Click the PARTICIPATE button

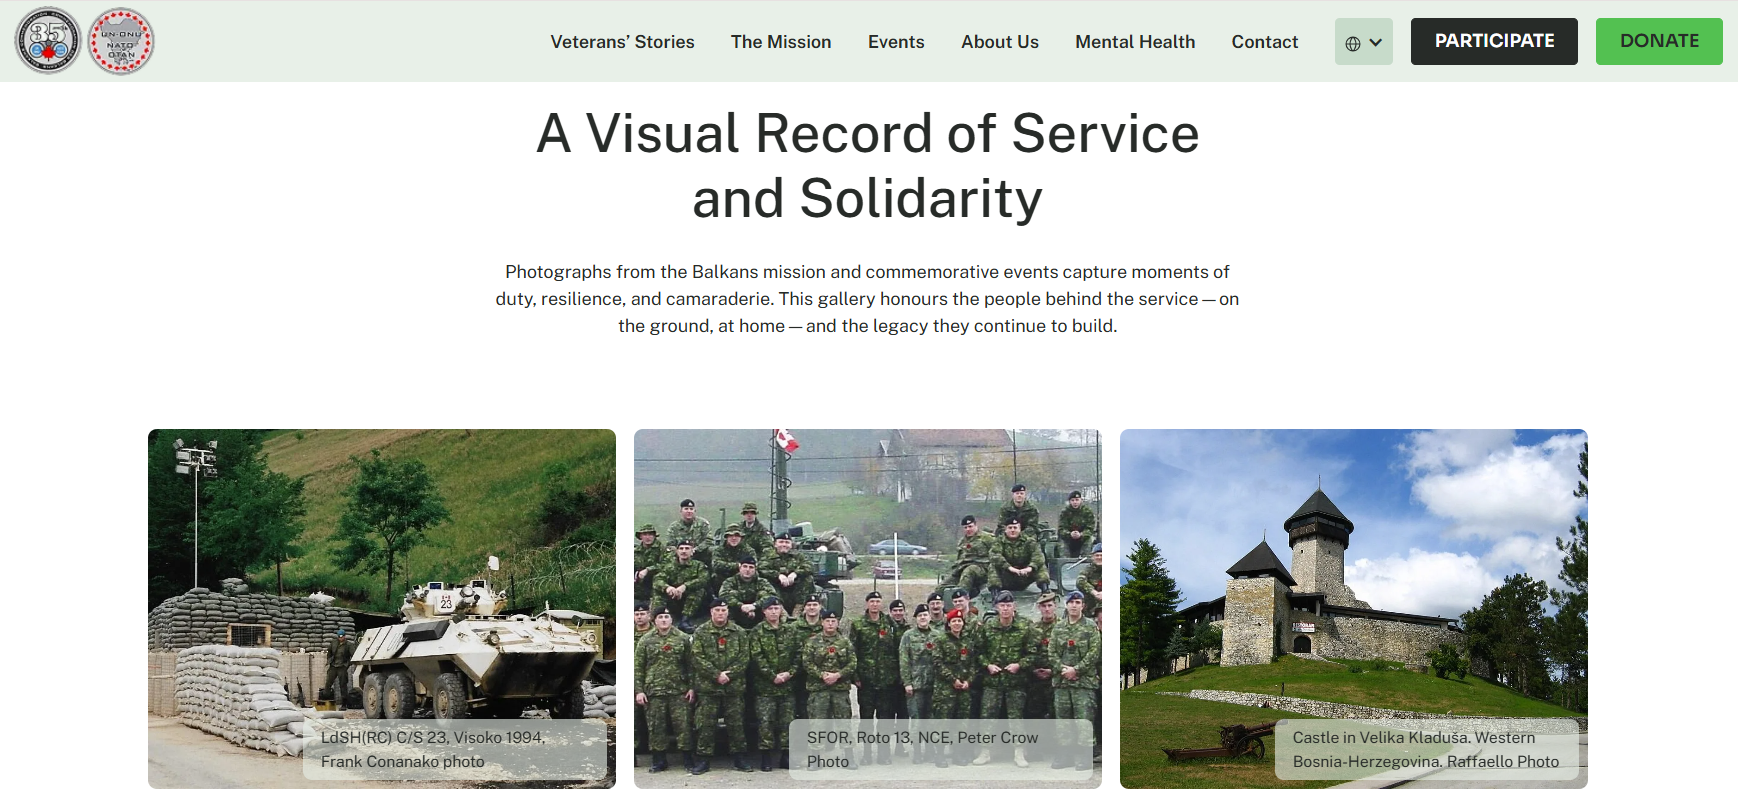[1494, 41]
